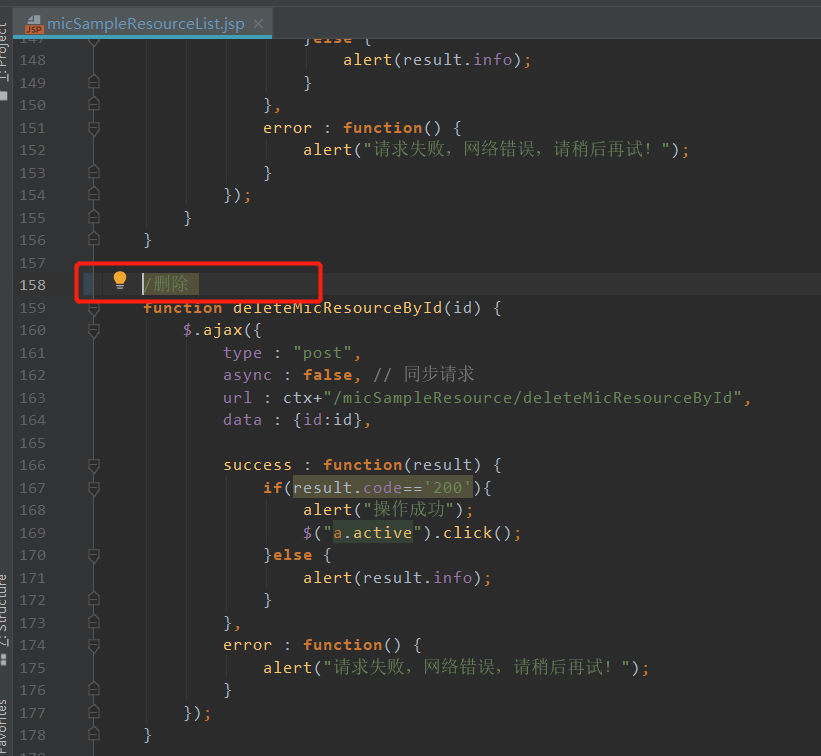This screenshot has height=756, width=821.
Task: Collapse fold marker at line 151
Action: [x=94, y=127]
